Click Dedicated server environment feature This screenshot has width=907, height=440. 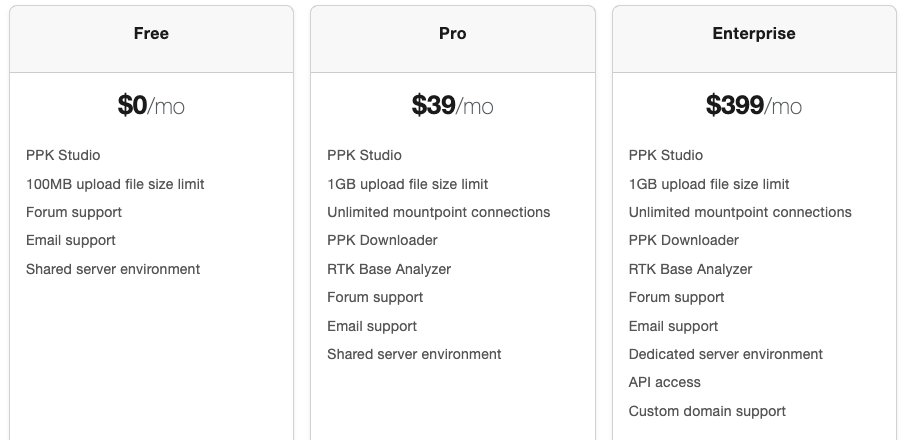point(726,354)
